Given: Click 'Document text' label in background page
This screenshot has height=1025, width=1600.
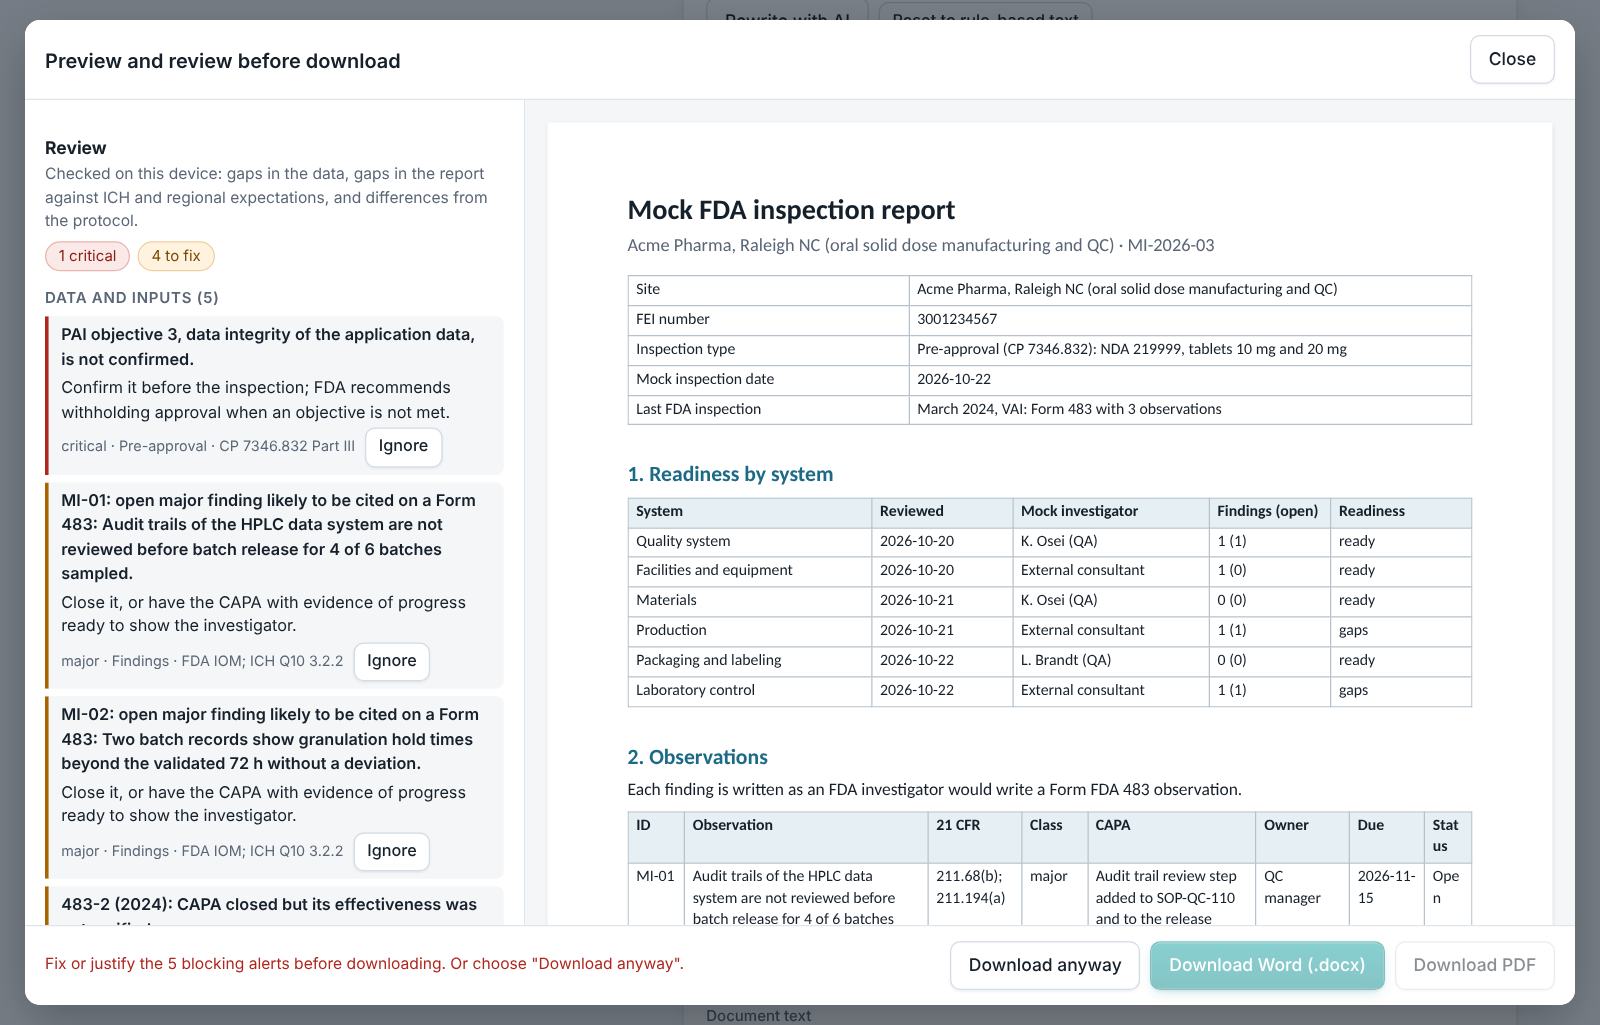Looking at the screenshot, I should (758, 1015).
